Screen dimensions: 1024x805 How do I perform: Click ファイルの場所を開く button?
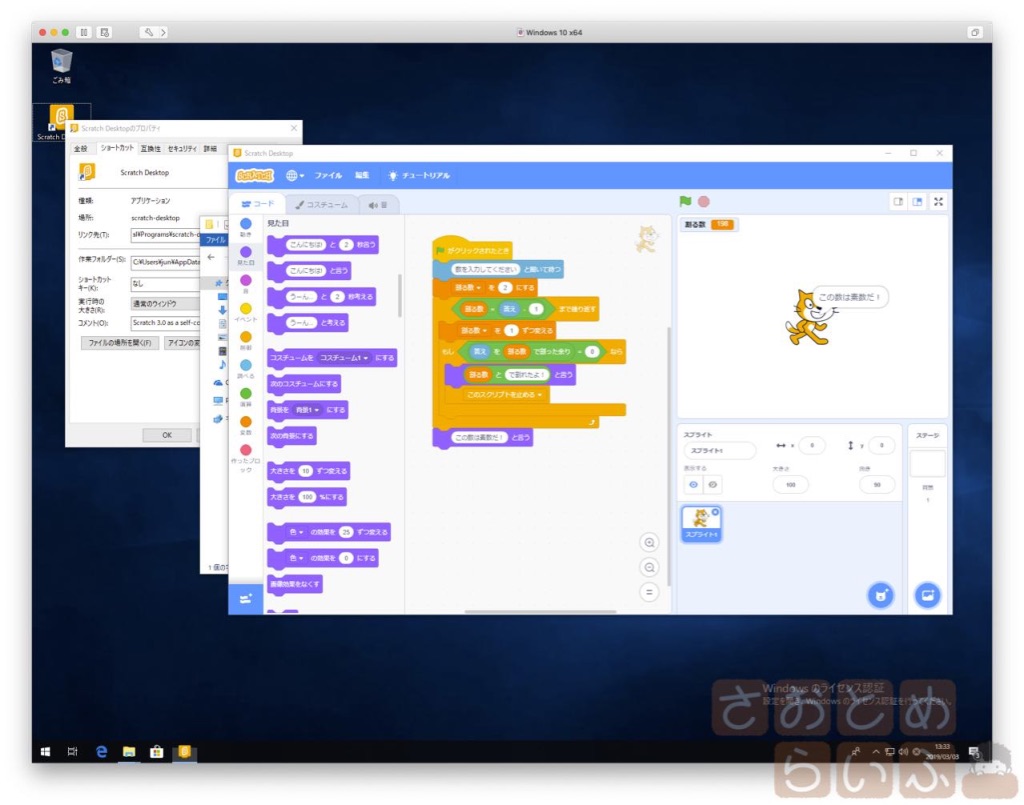[120, 343]
